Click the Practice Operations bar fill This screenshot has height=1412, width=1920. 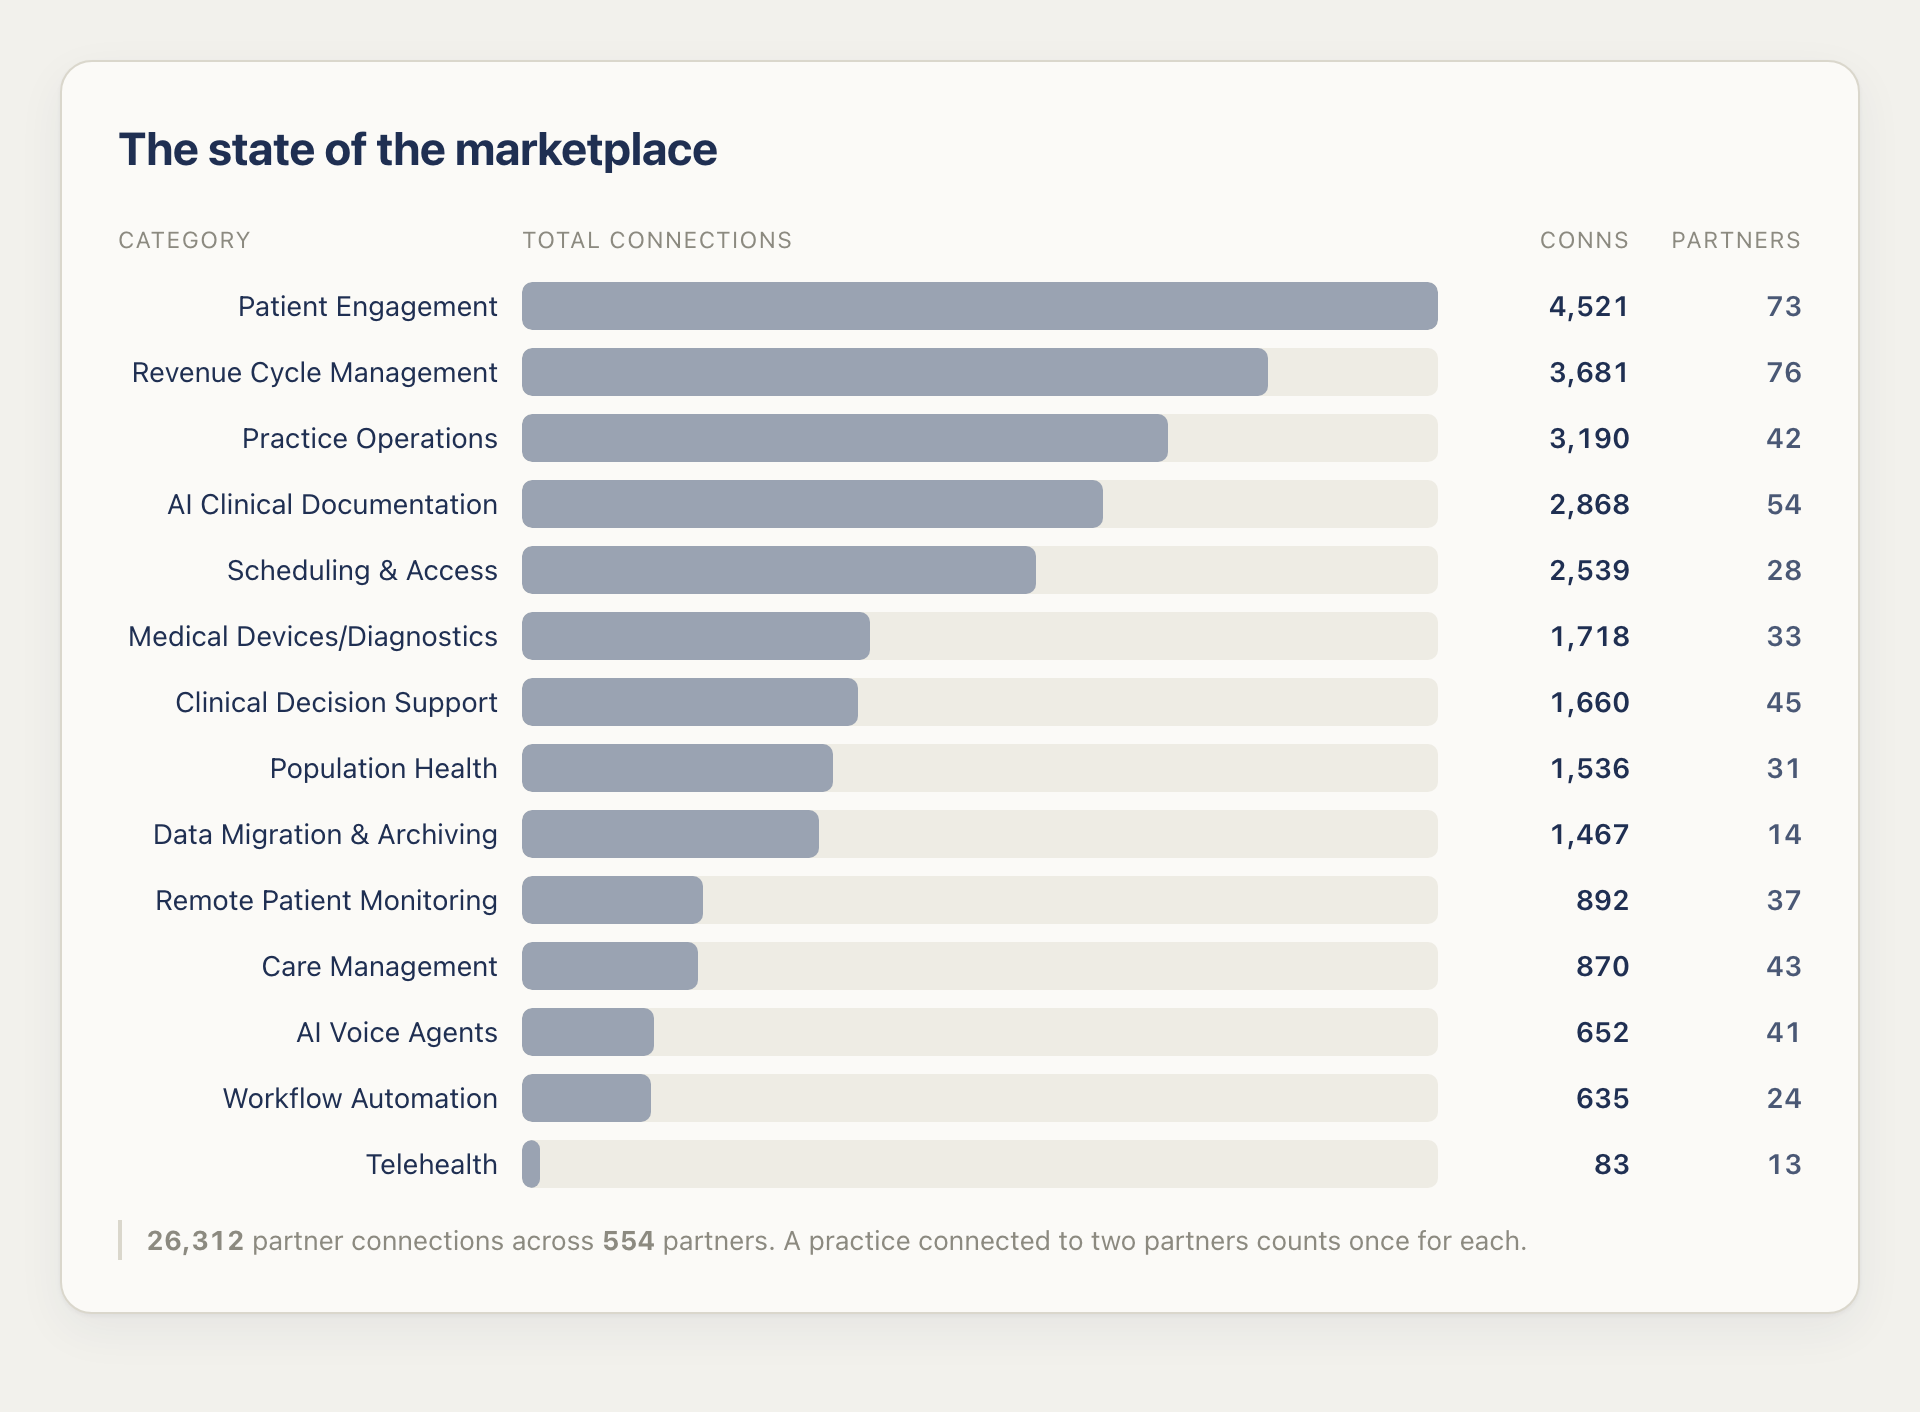coord(845,438)
